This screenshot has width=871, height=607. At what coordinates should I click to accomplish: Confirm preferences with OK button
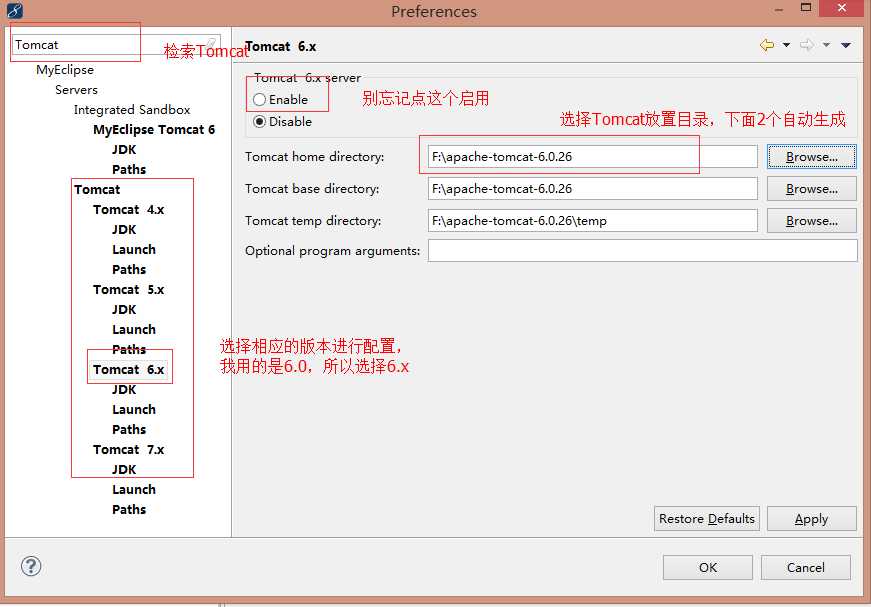point(708,568)
